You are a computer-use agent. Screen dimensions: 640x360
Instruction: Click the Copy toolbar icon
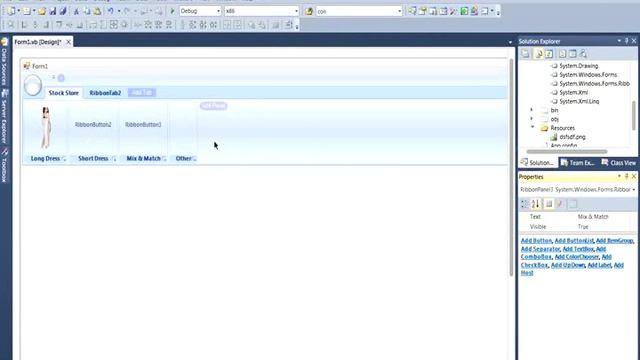(87, 11)
